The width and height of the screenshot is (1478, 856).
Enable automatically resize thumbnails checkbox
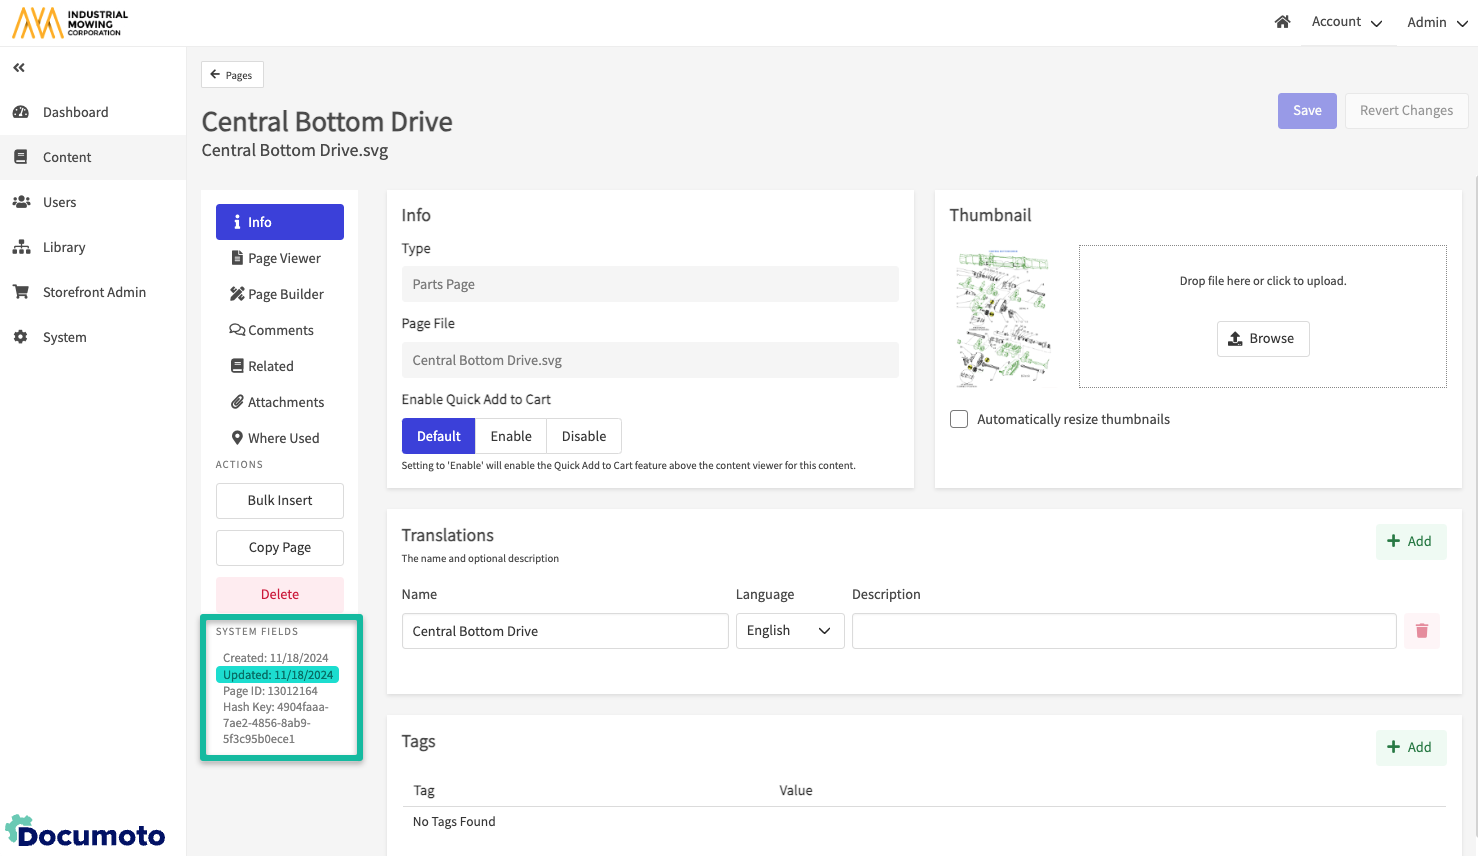(959, 419)
